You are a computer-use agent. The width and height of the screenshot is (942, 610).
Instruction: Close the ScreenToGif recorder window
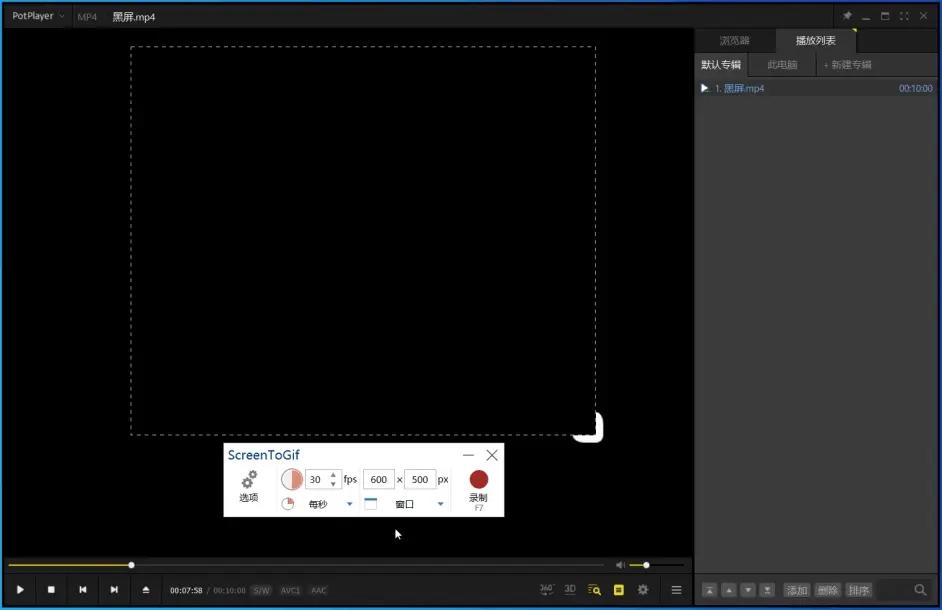pos(492,456)
